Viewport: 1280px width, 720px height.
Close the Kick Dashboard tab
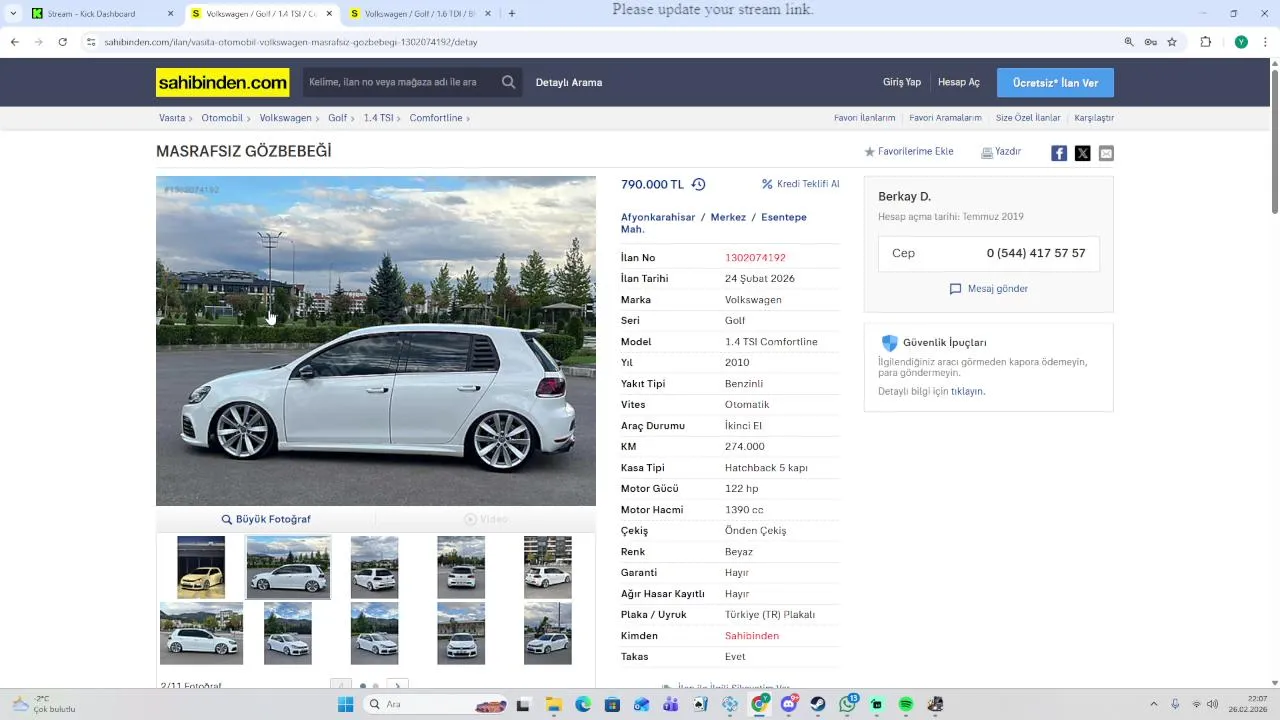[x=170, y=14]
